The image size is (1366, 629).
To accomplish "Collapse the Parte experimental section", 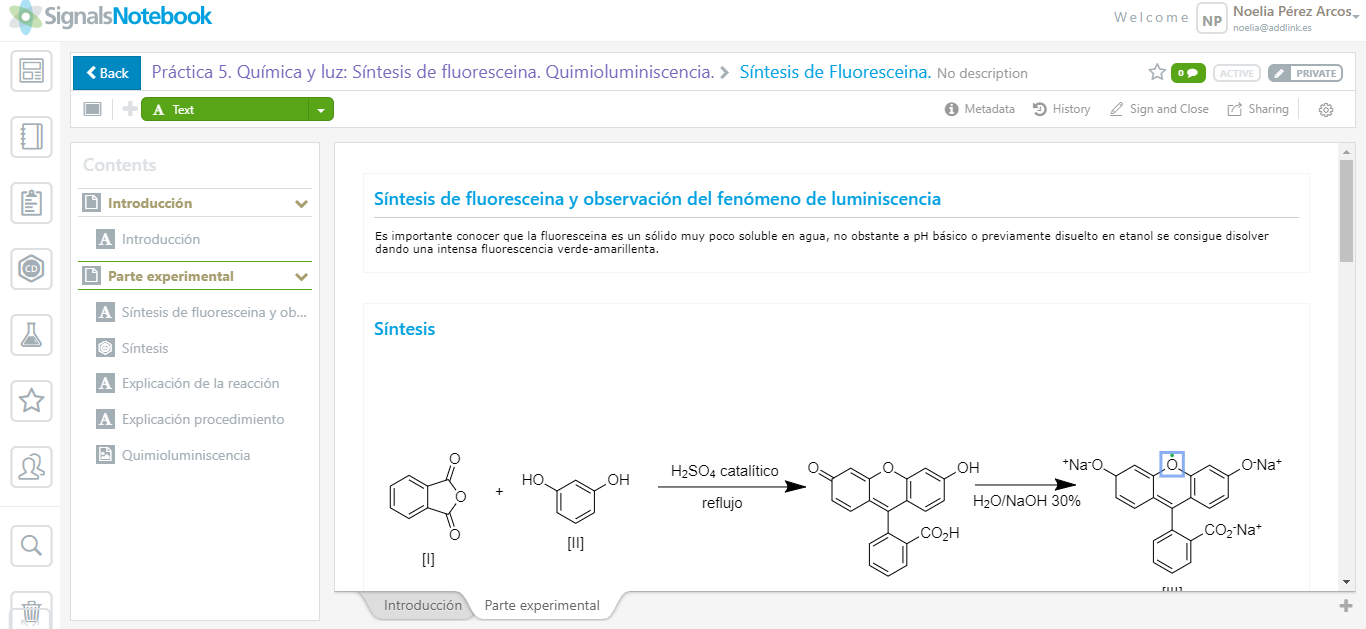I will tap(301, 277).
